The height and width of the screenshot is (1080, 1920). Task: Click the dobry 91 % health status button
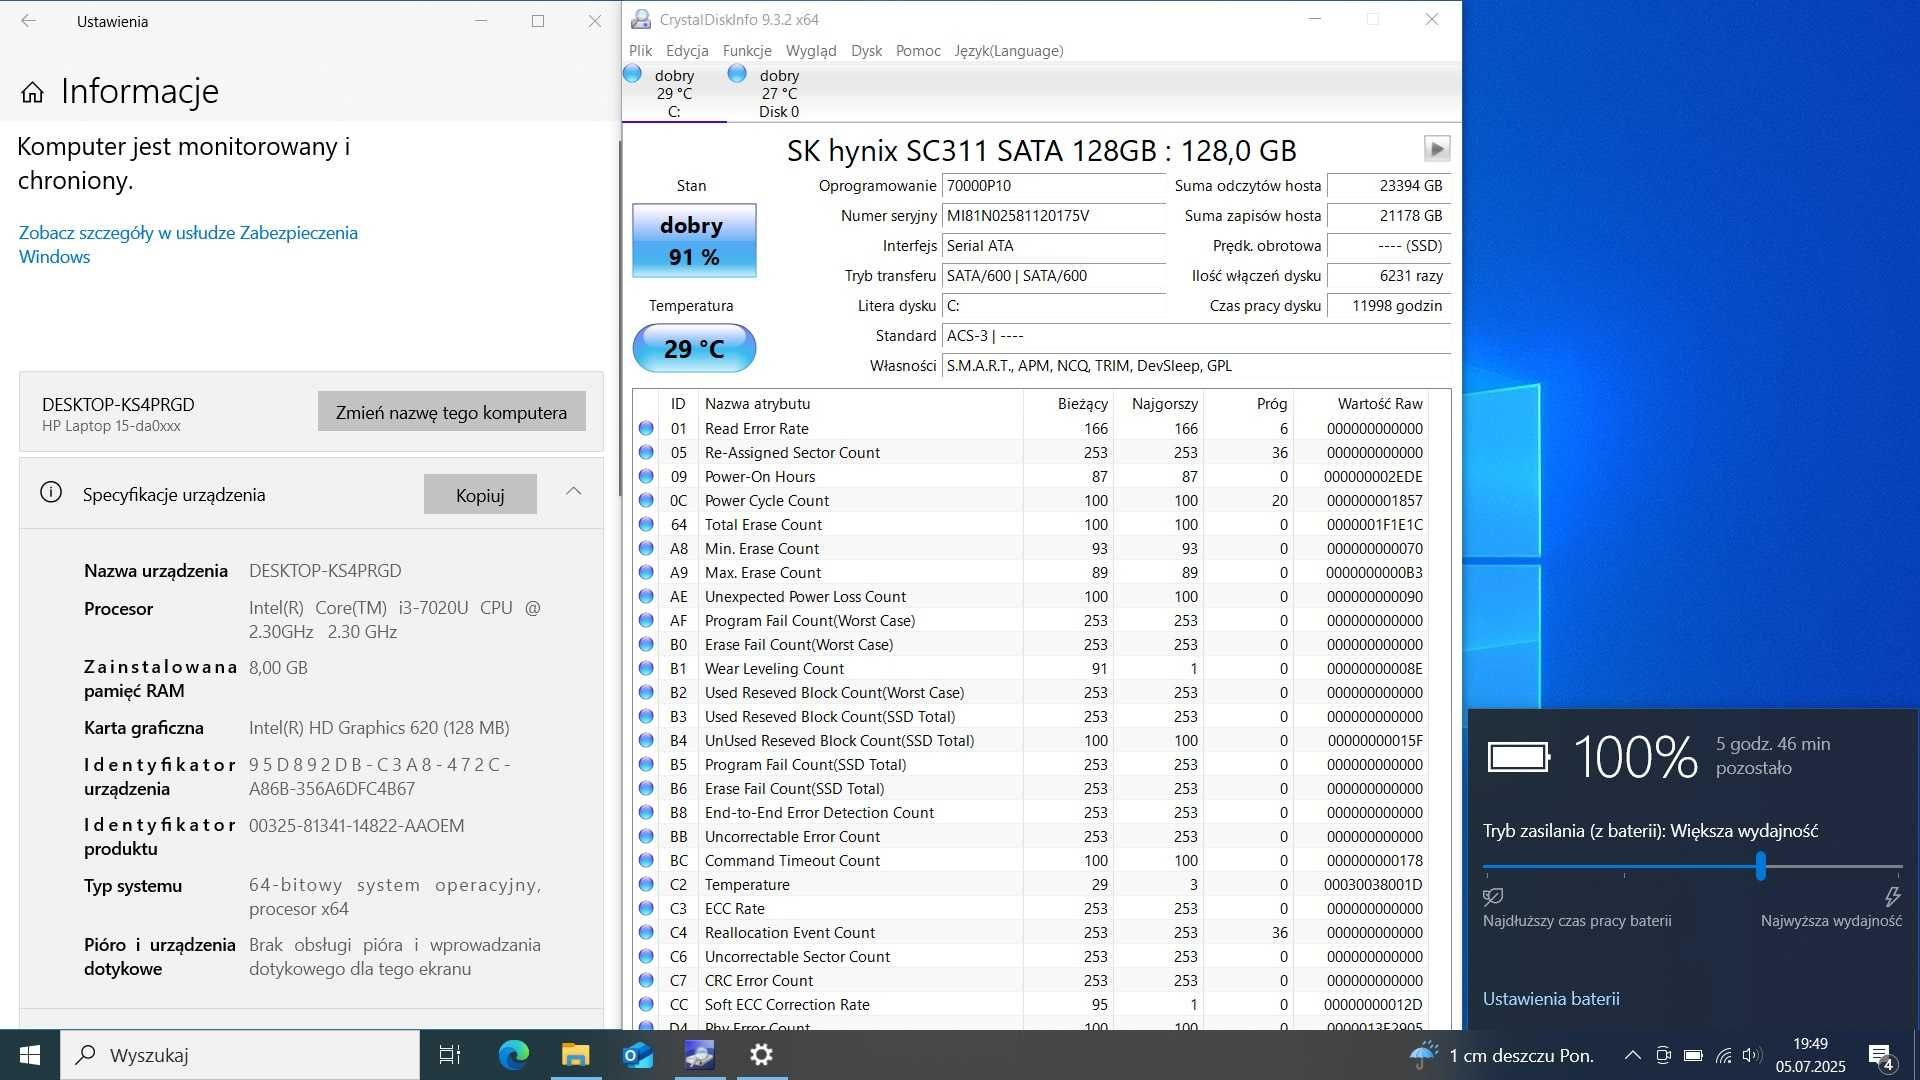coord(694,241)
